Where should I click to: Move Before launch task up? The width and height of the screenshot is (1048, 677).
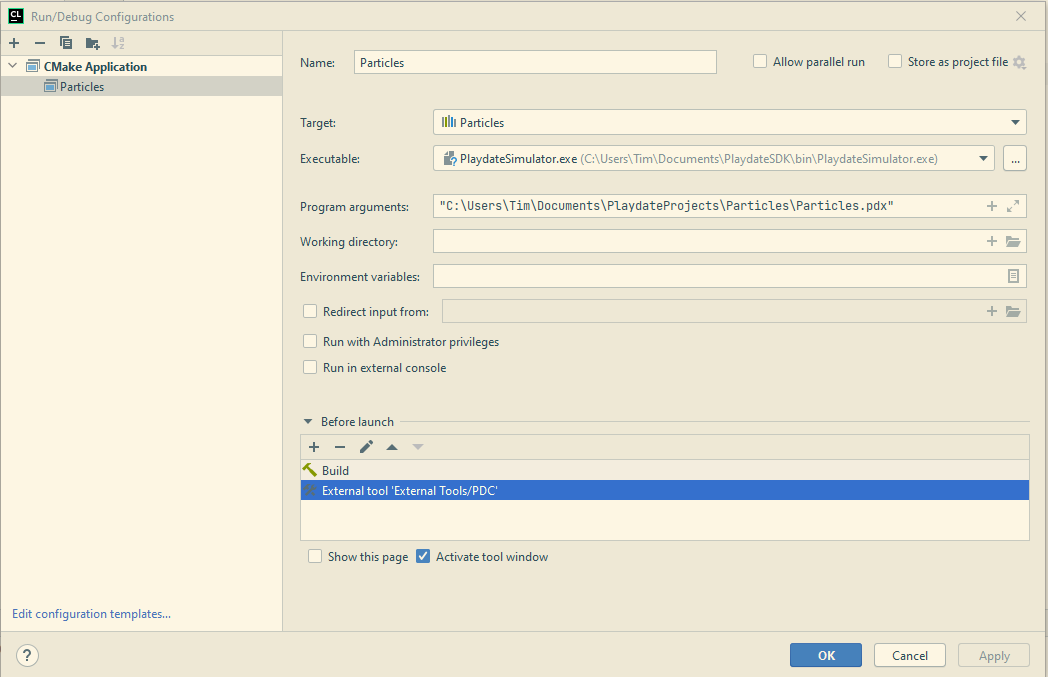pyautogui.click(x=392, y=447)
